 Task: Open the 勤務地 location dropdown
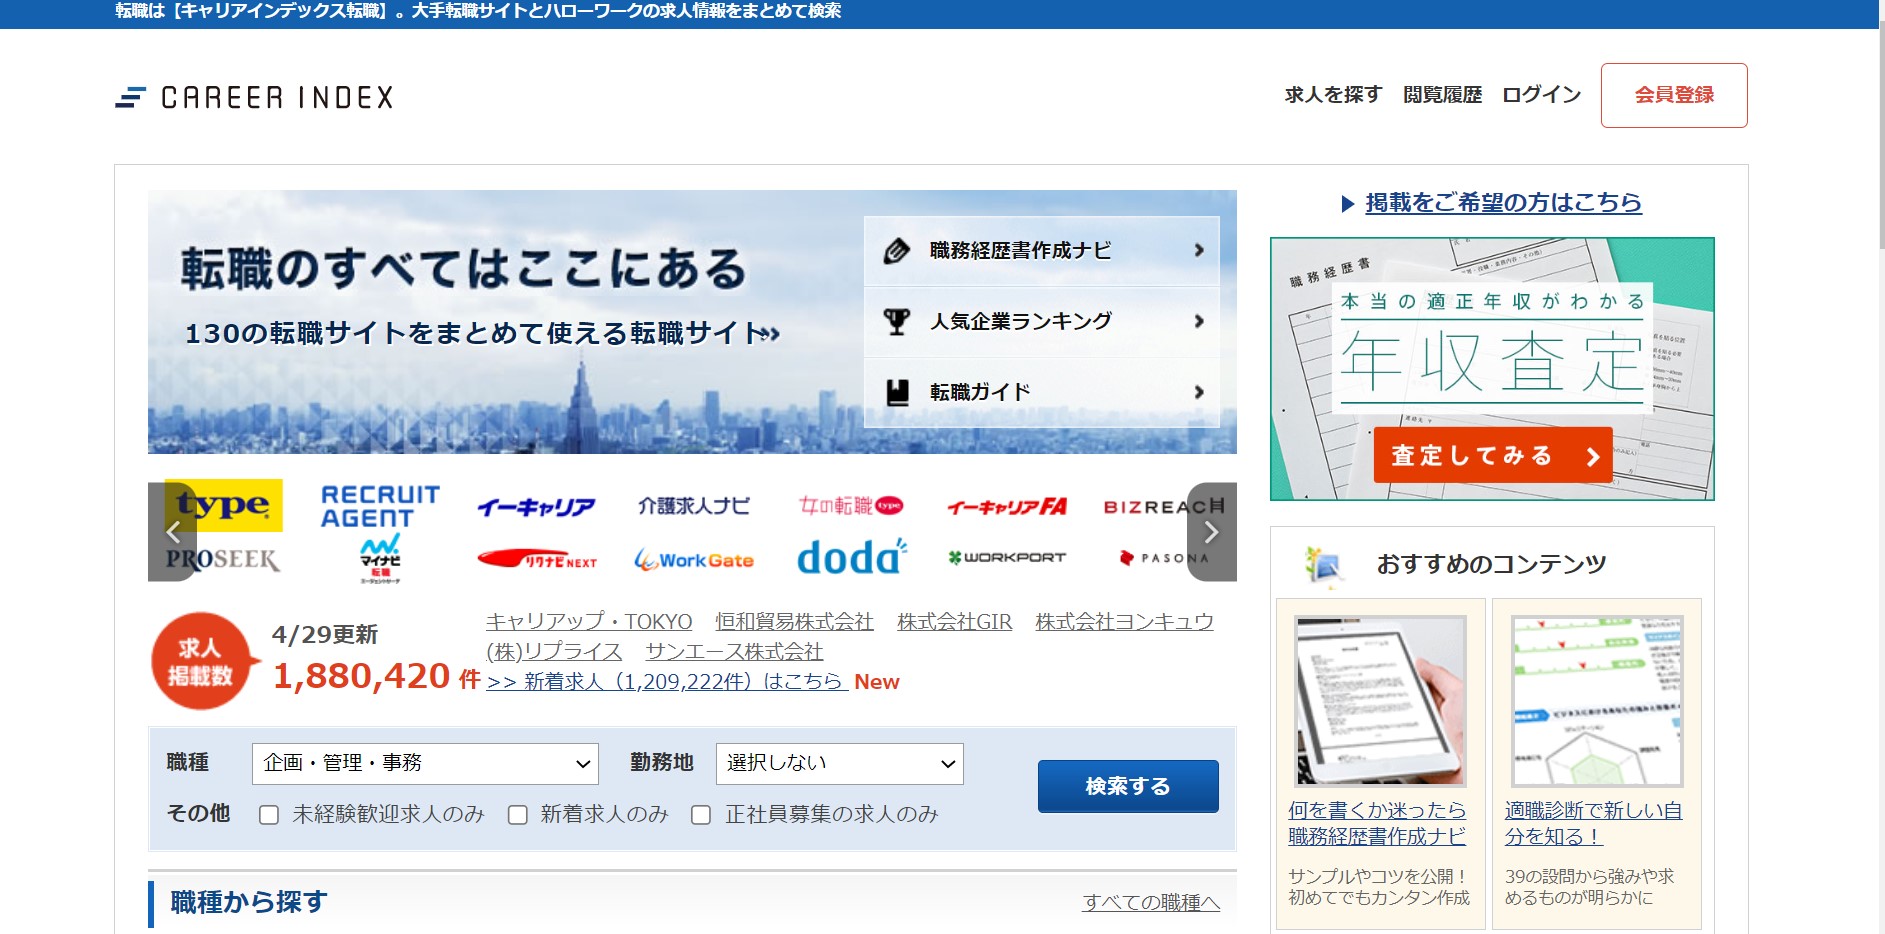pyautogui.click(x=838, y=763)
